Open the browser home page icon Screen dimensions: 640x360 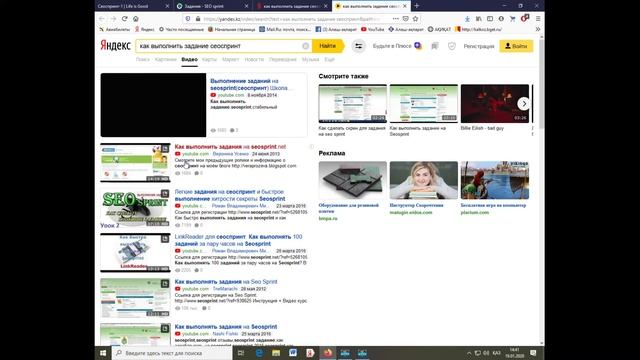pyautogui.click(x=136, y=19)
